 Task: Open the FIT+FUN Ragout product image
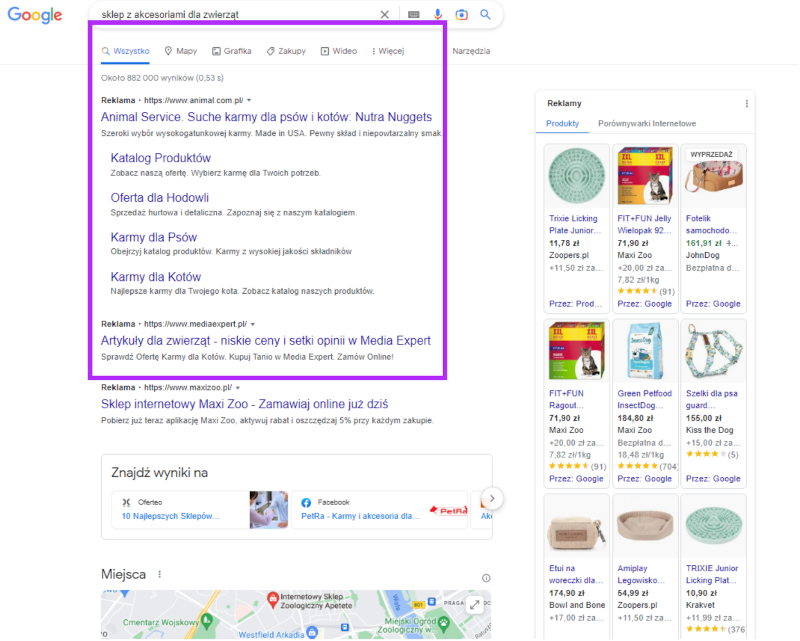(577, 351)
